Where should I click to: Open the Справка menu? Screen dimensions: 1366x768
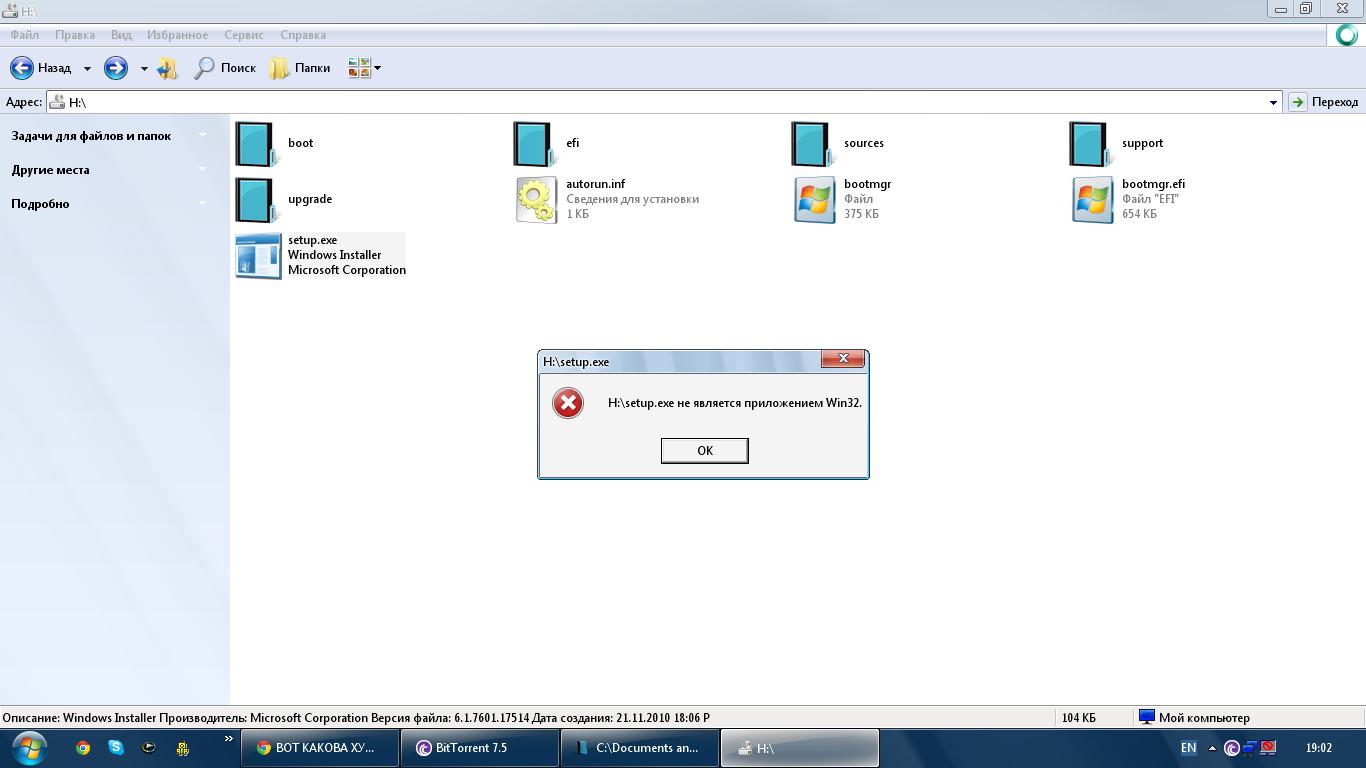303,35
